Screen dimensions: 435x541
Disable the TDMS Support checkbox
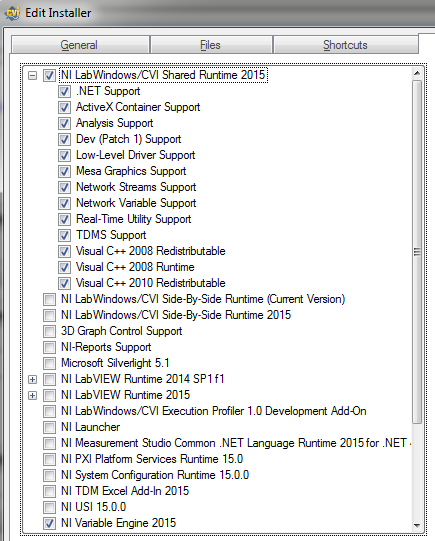(65, 235)
